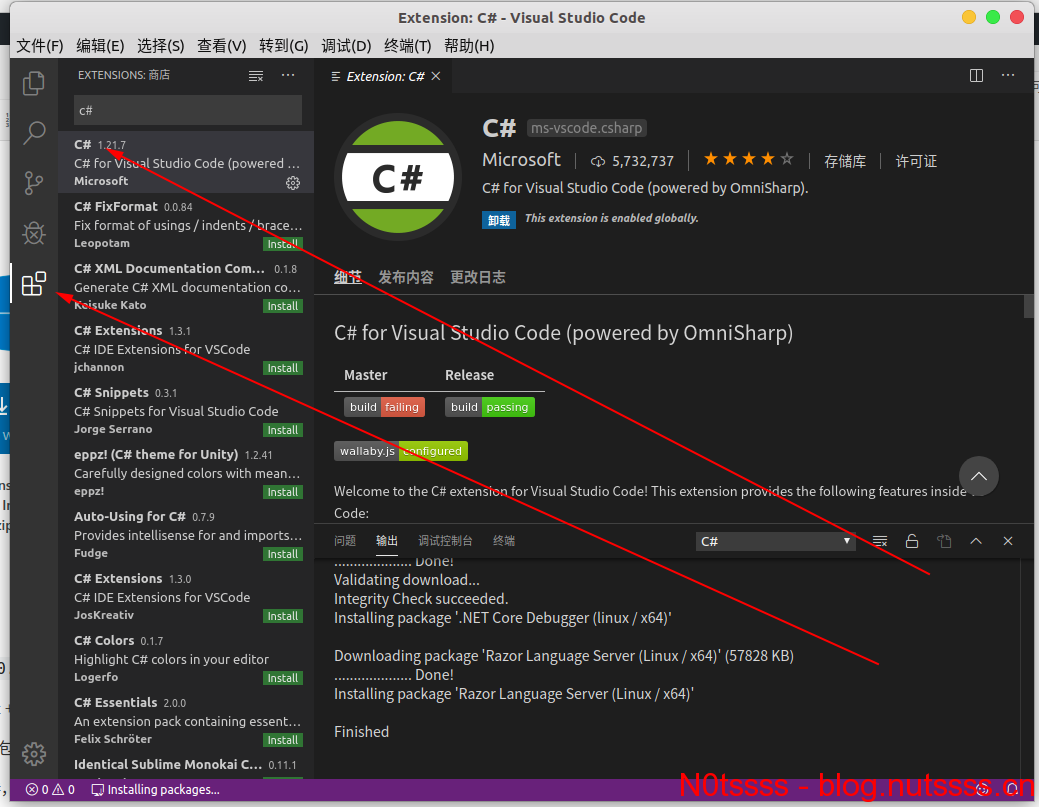Select the Identical Sublime Monokai extension row

186,766
